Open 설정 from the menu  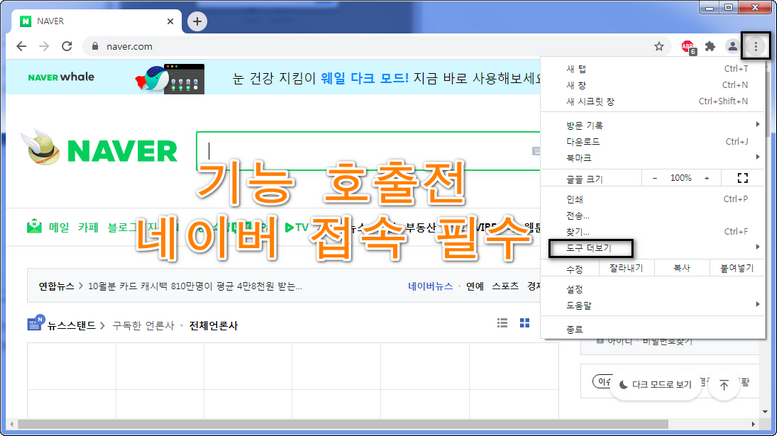(653, 289)
